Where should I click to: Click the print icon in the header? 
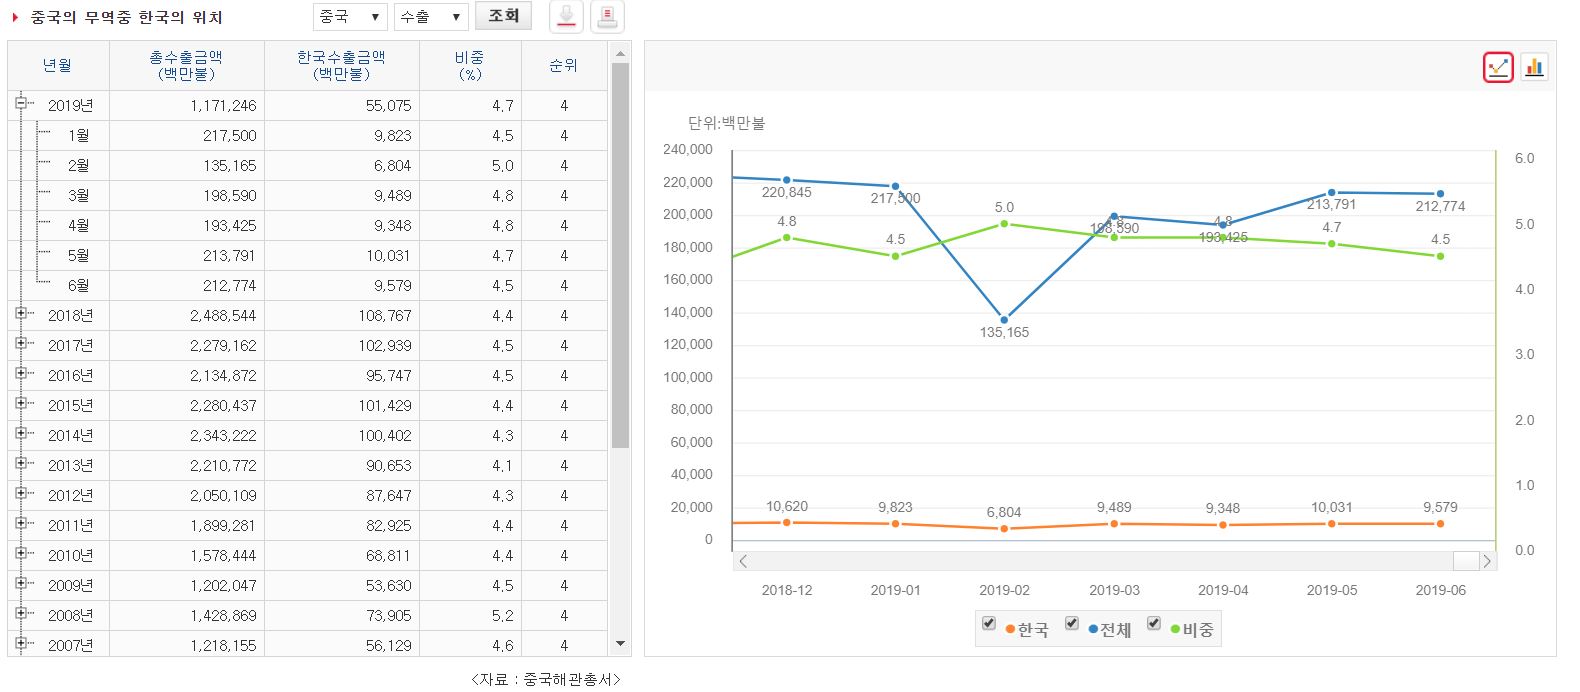[607, 16]
